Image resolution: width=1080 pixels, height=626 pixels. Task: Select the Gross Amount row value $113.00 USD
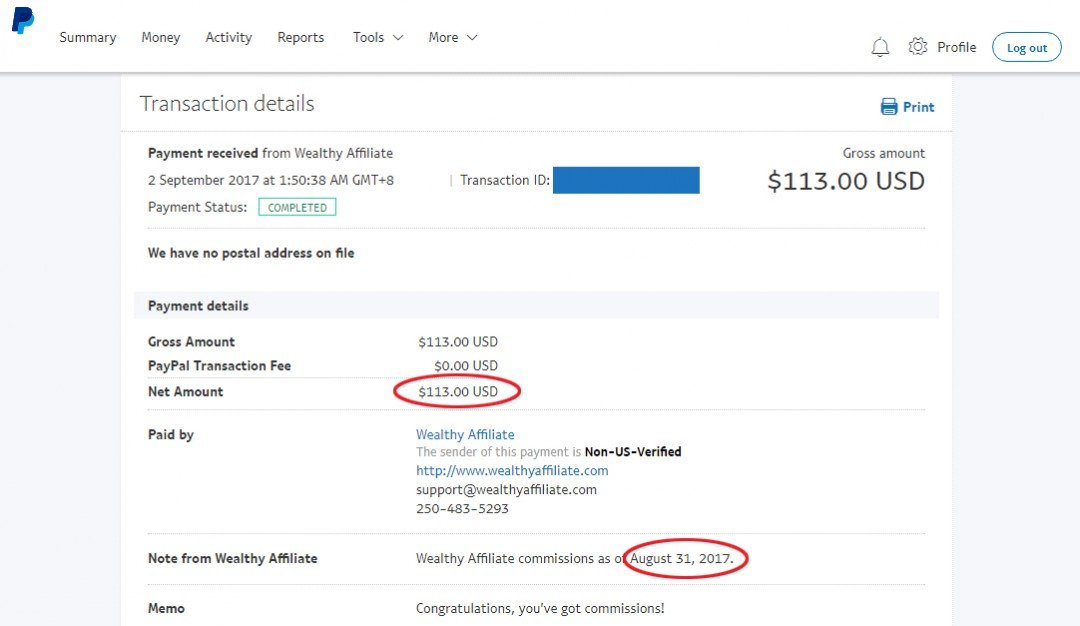tap(457, 342)
